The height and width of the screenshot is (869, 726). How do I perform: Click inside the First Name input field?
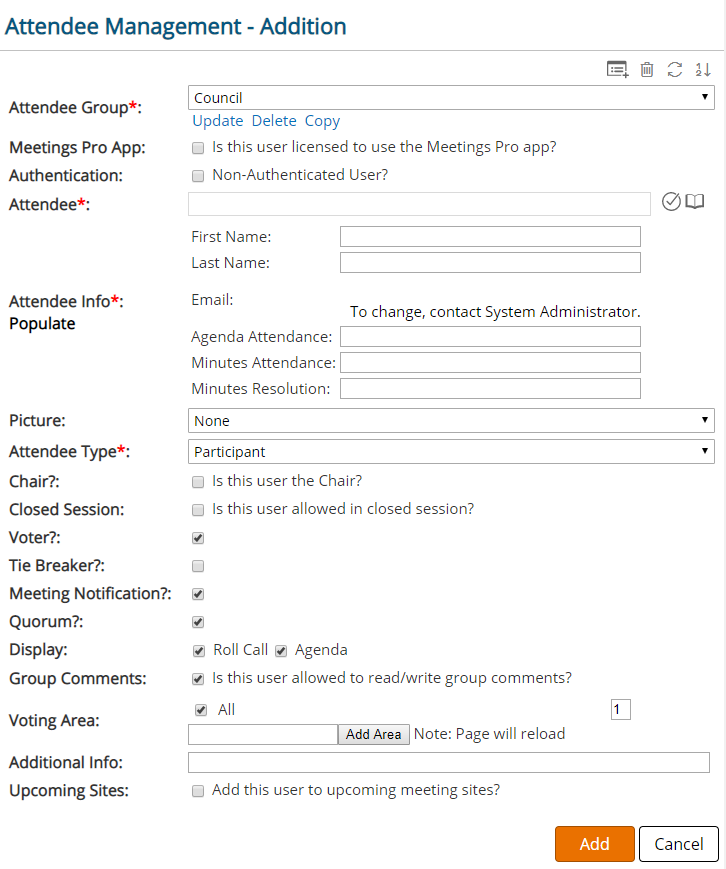[490, 236]
